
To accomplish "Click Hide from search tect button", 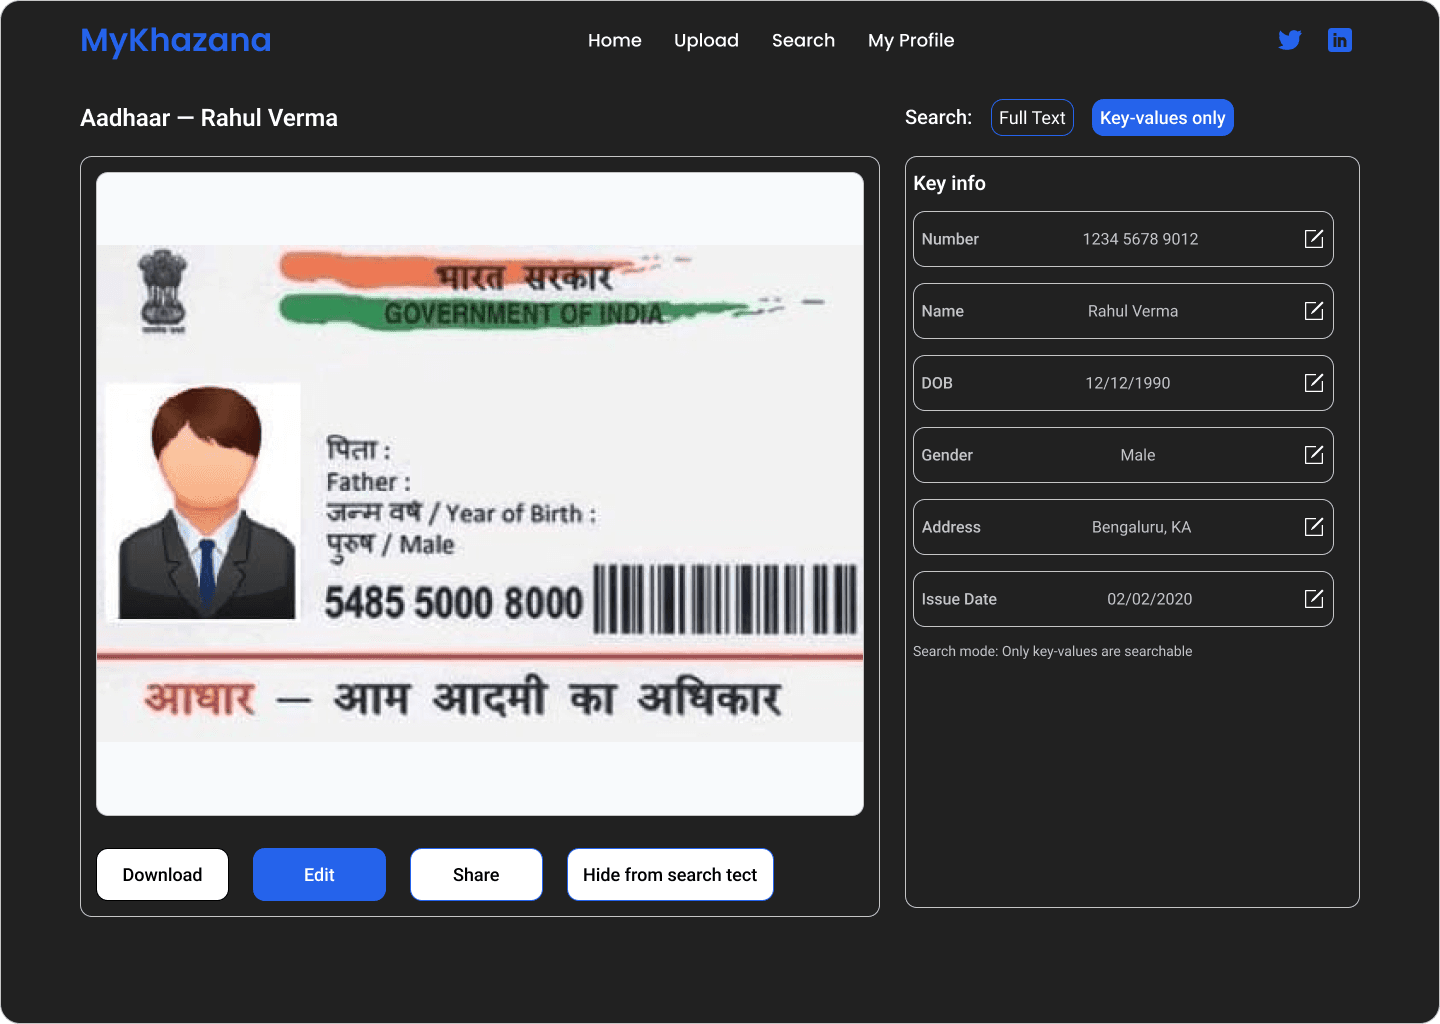I will click(670, 875).
